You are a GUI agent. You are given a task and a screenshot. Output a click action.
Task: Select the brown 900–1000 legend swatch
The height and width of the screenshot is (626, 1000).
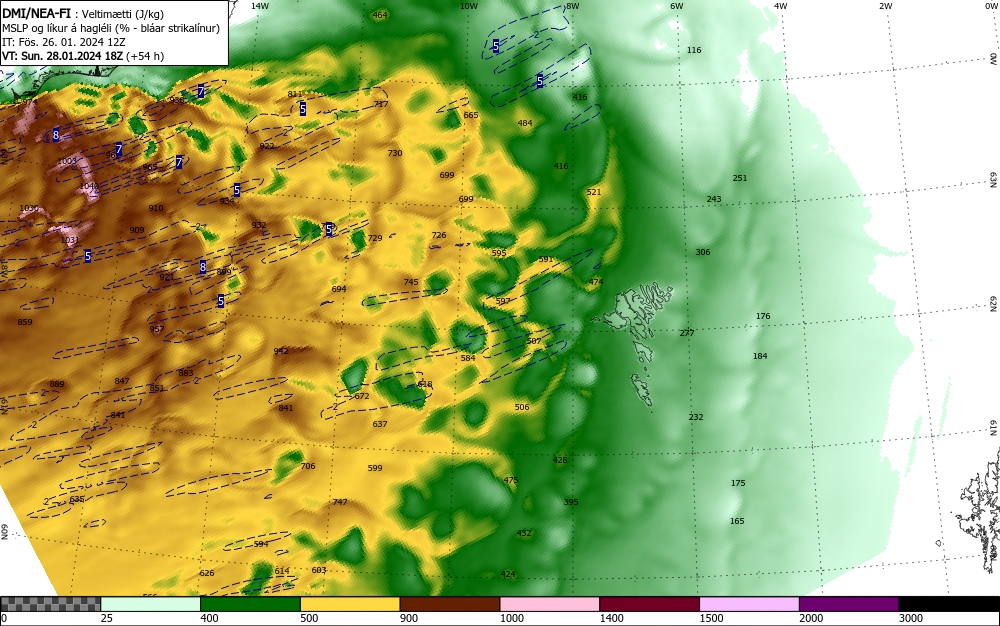[450, 604]
